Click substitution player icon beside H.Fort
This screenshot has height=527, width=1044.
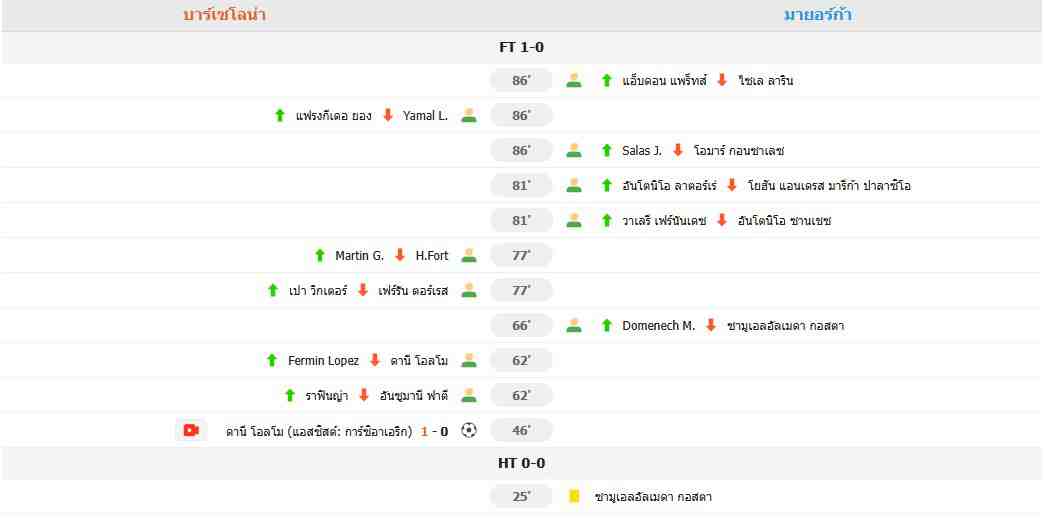(469, 255)
